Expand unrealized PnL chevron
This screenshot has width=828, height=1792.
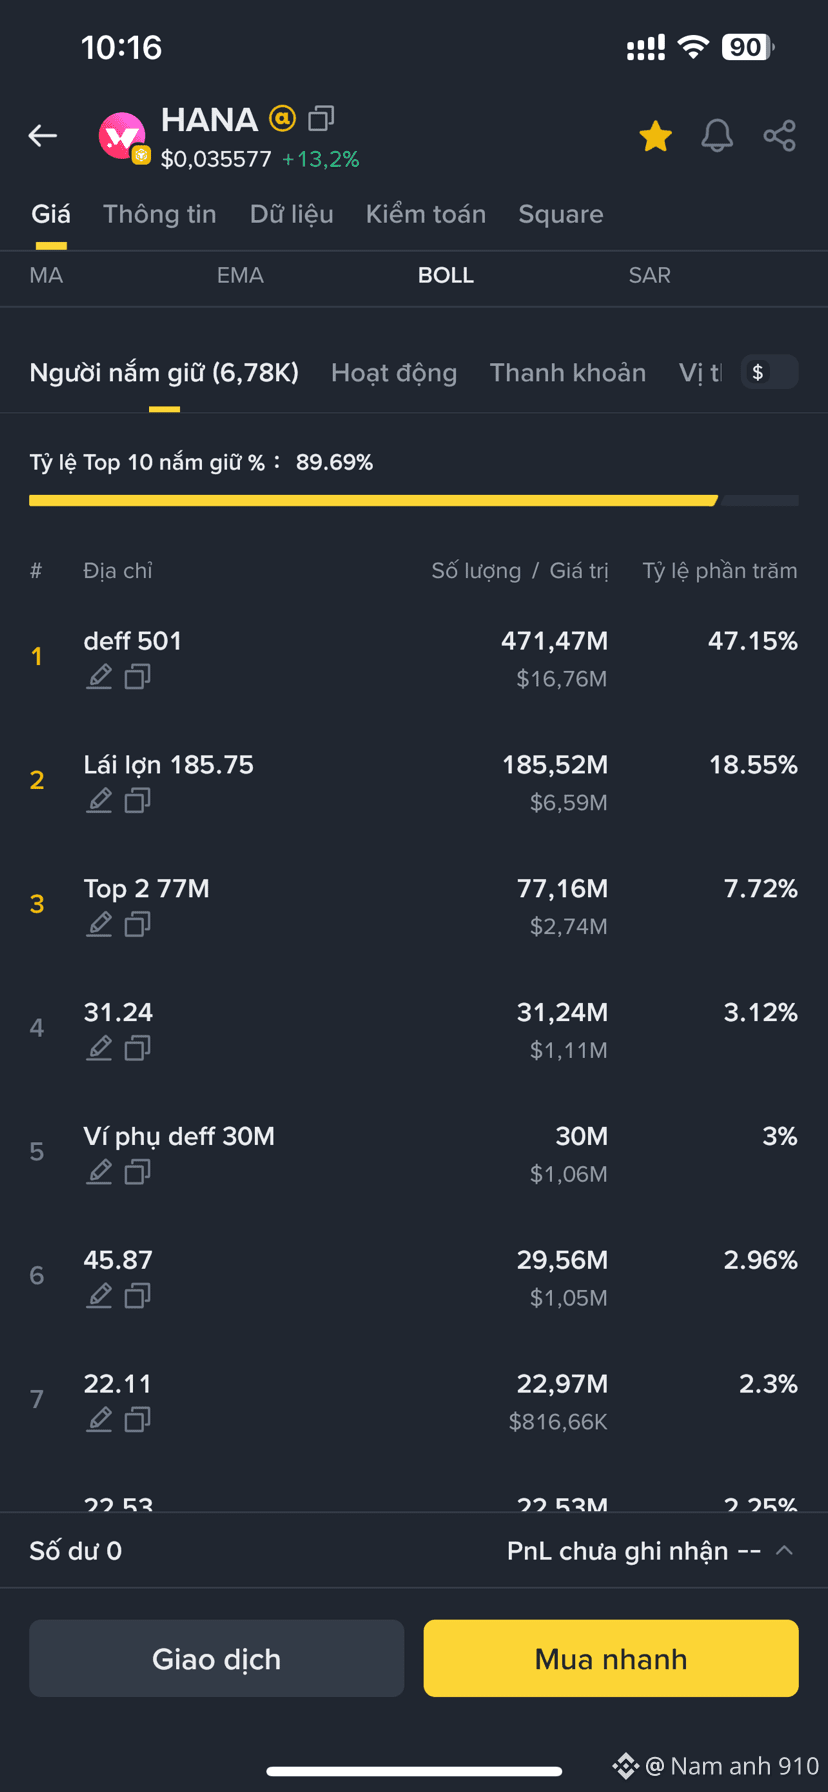click(x=785, y=1550)
